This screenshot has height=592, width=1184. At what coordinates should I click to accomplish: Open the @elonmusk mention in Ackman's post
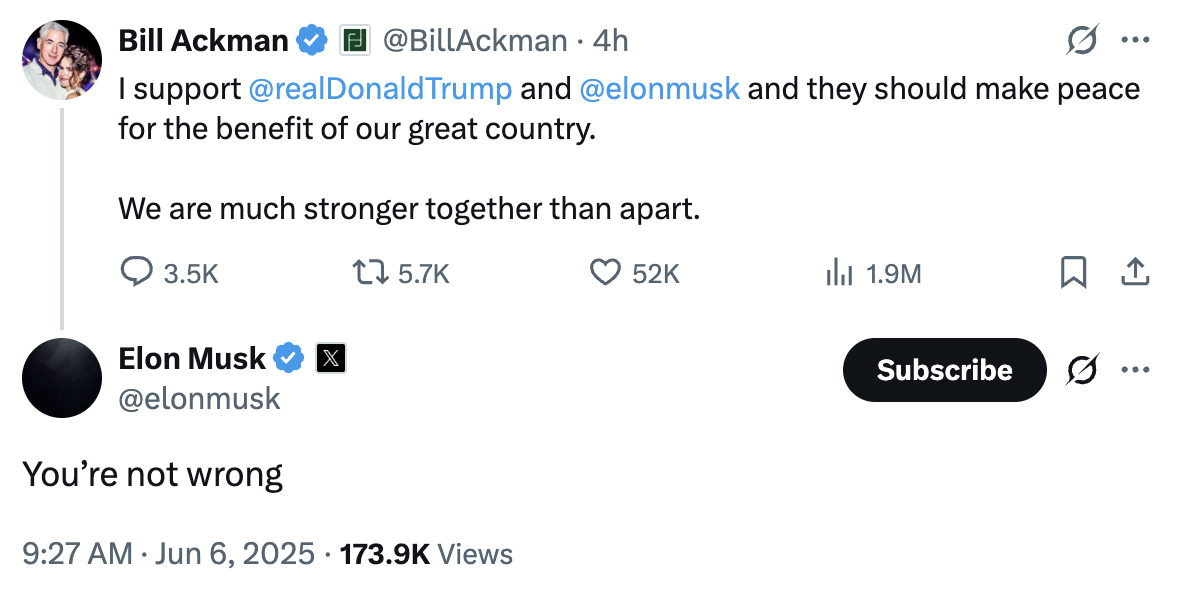point(660,89)
